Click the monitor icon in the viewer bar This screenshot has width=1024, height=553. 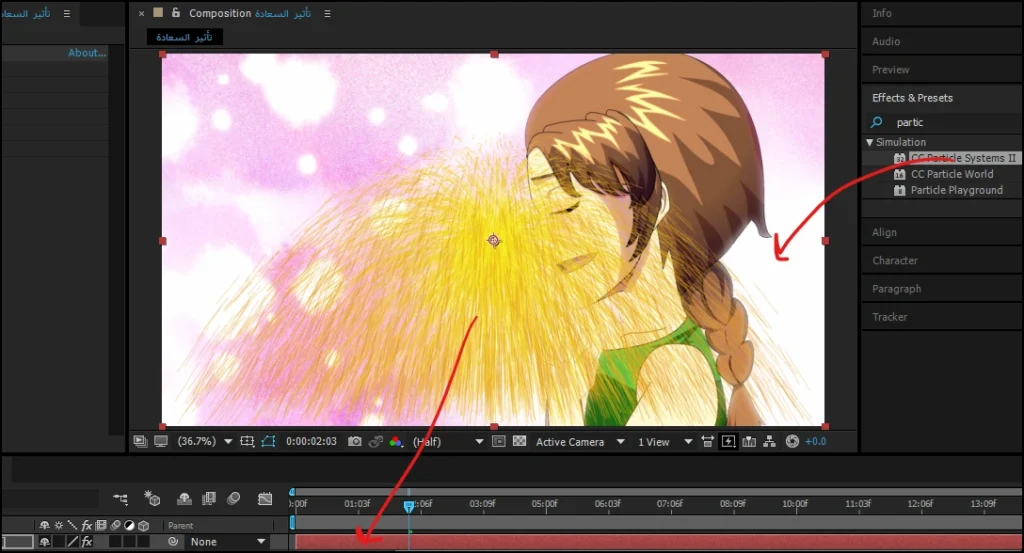161,441
